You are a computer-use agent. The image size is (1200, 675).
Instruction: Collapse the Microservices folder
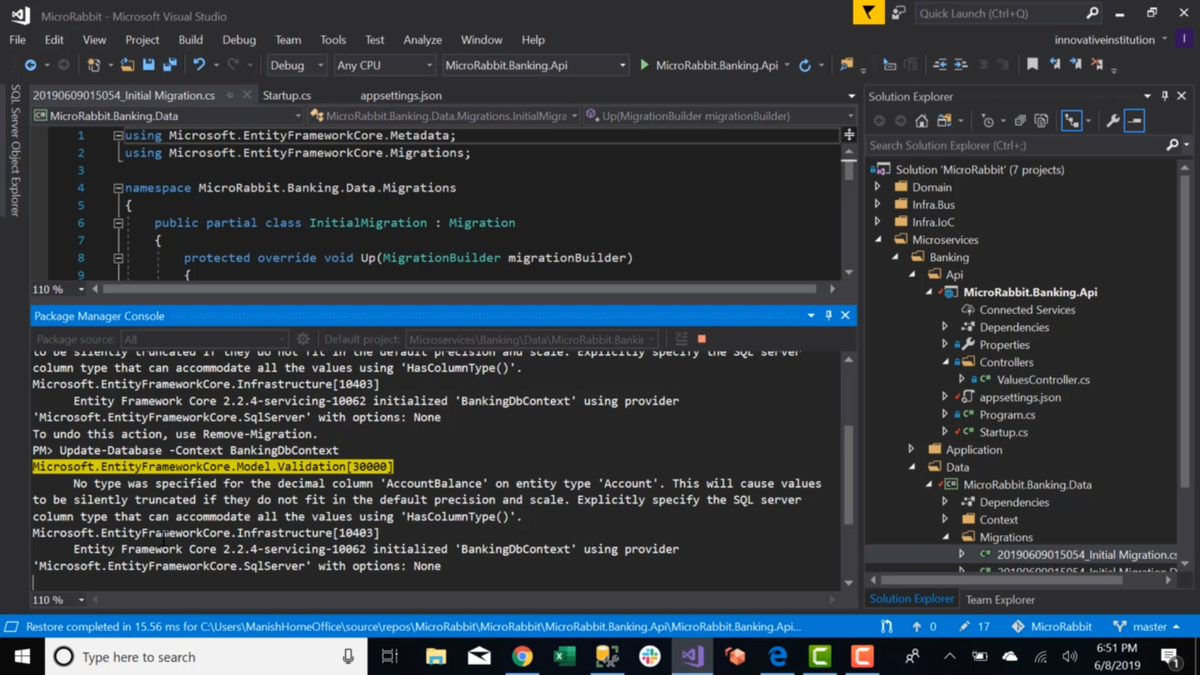878,240
